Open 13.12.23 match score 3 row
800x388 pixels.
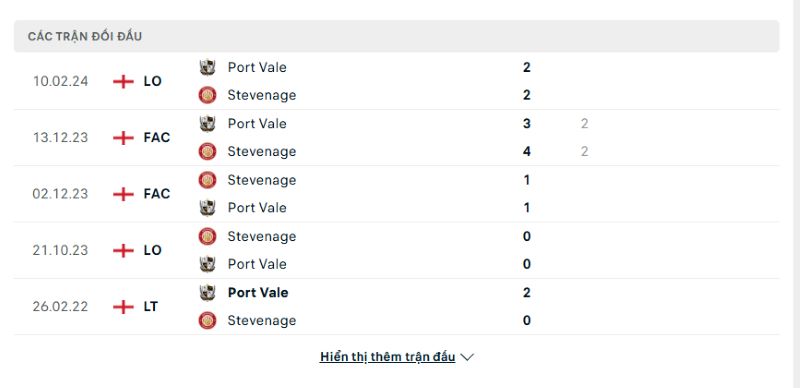pyautogui.click(x=396, y=124)
